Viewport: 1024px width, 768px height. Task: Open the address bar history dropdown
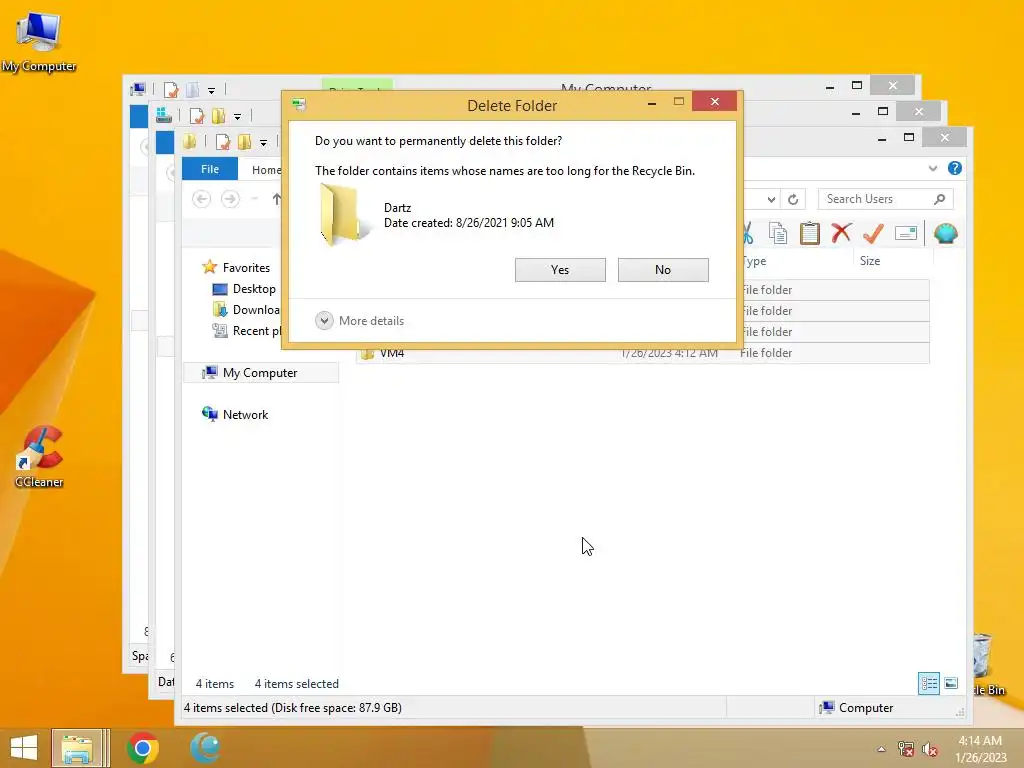pos(772,199)
